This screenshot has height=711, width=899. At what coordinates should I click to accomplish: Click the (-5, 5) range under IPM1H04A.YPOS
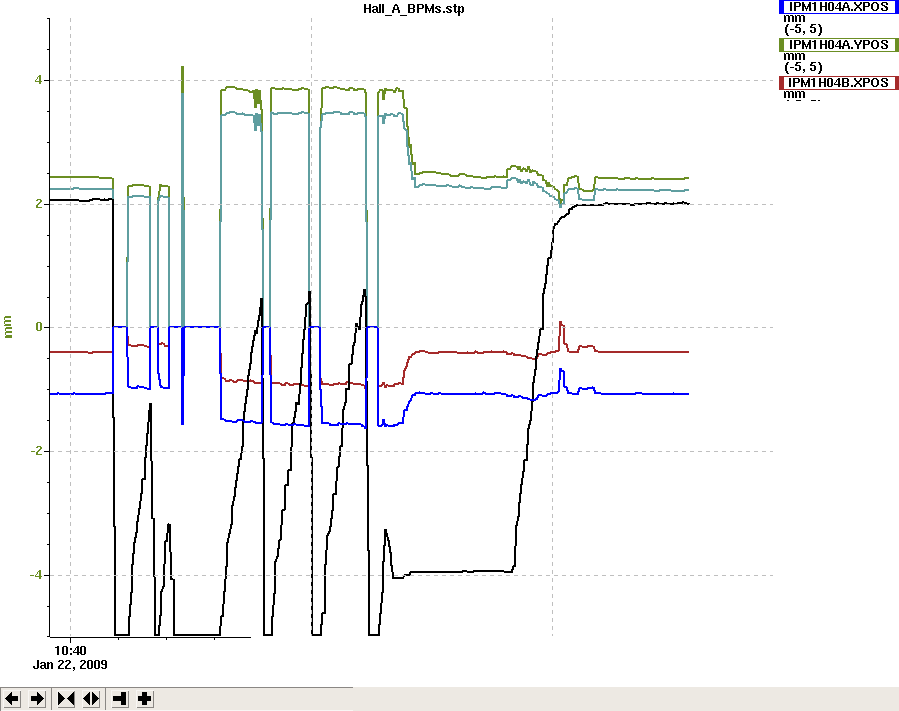[803, 67]
